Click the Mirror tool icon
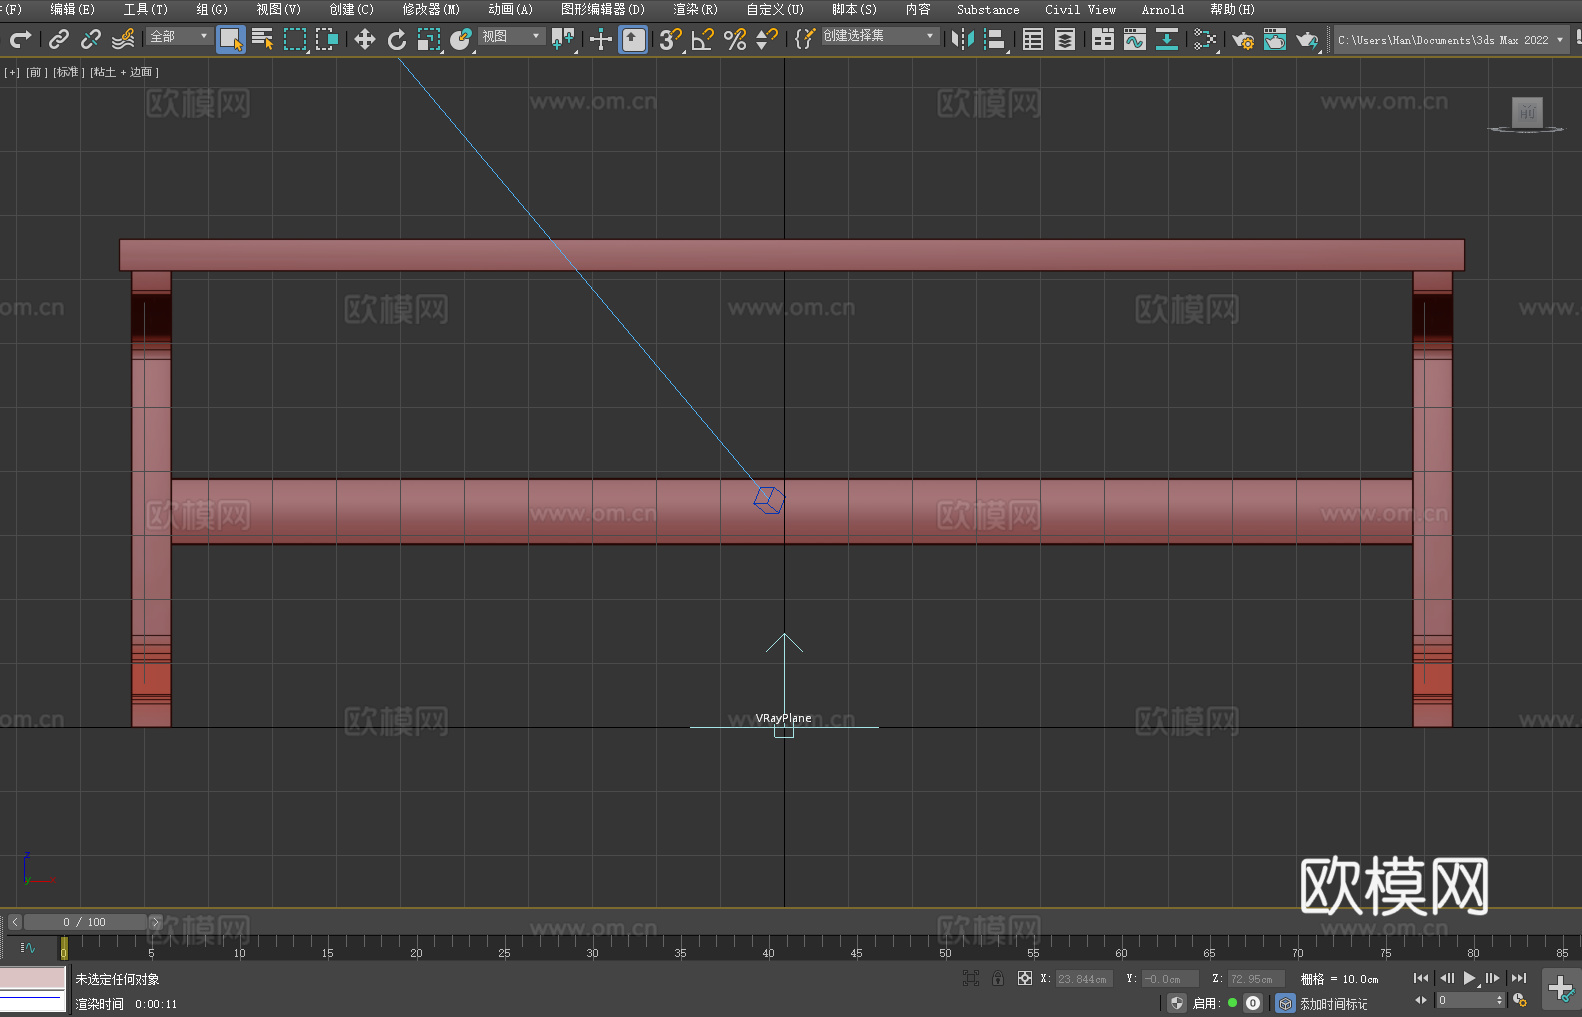Screen dimensions: 1582x1017 pos(963,39)
